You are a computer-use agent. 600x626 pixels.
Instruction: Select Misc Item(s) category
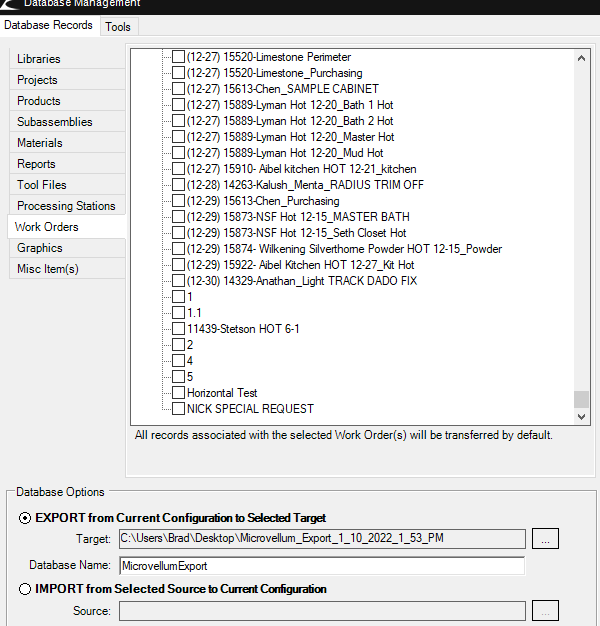point(67,269)
